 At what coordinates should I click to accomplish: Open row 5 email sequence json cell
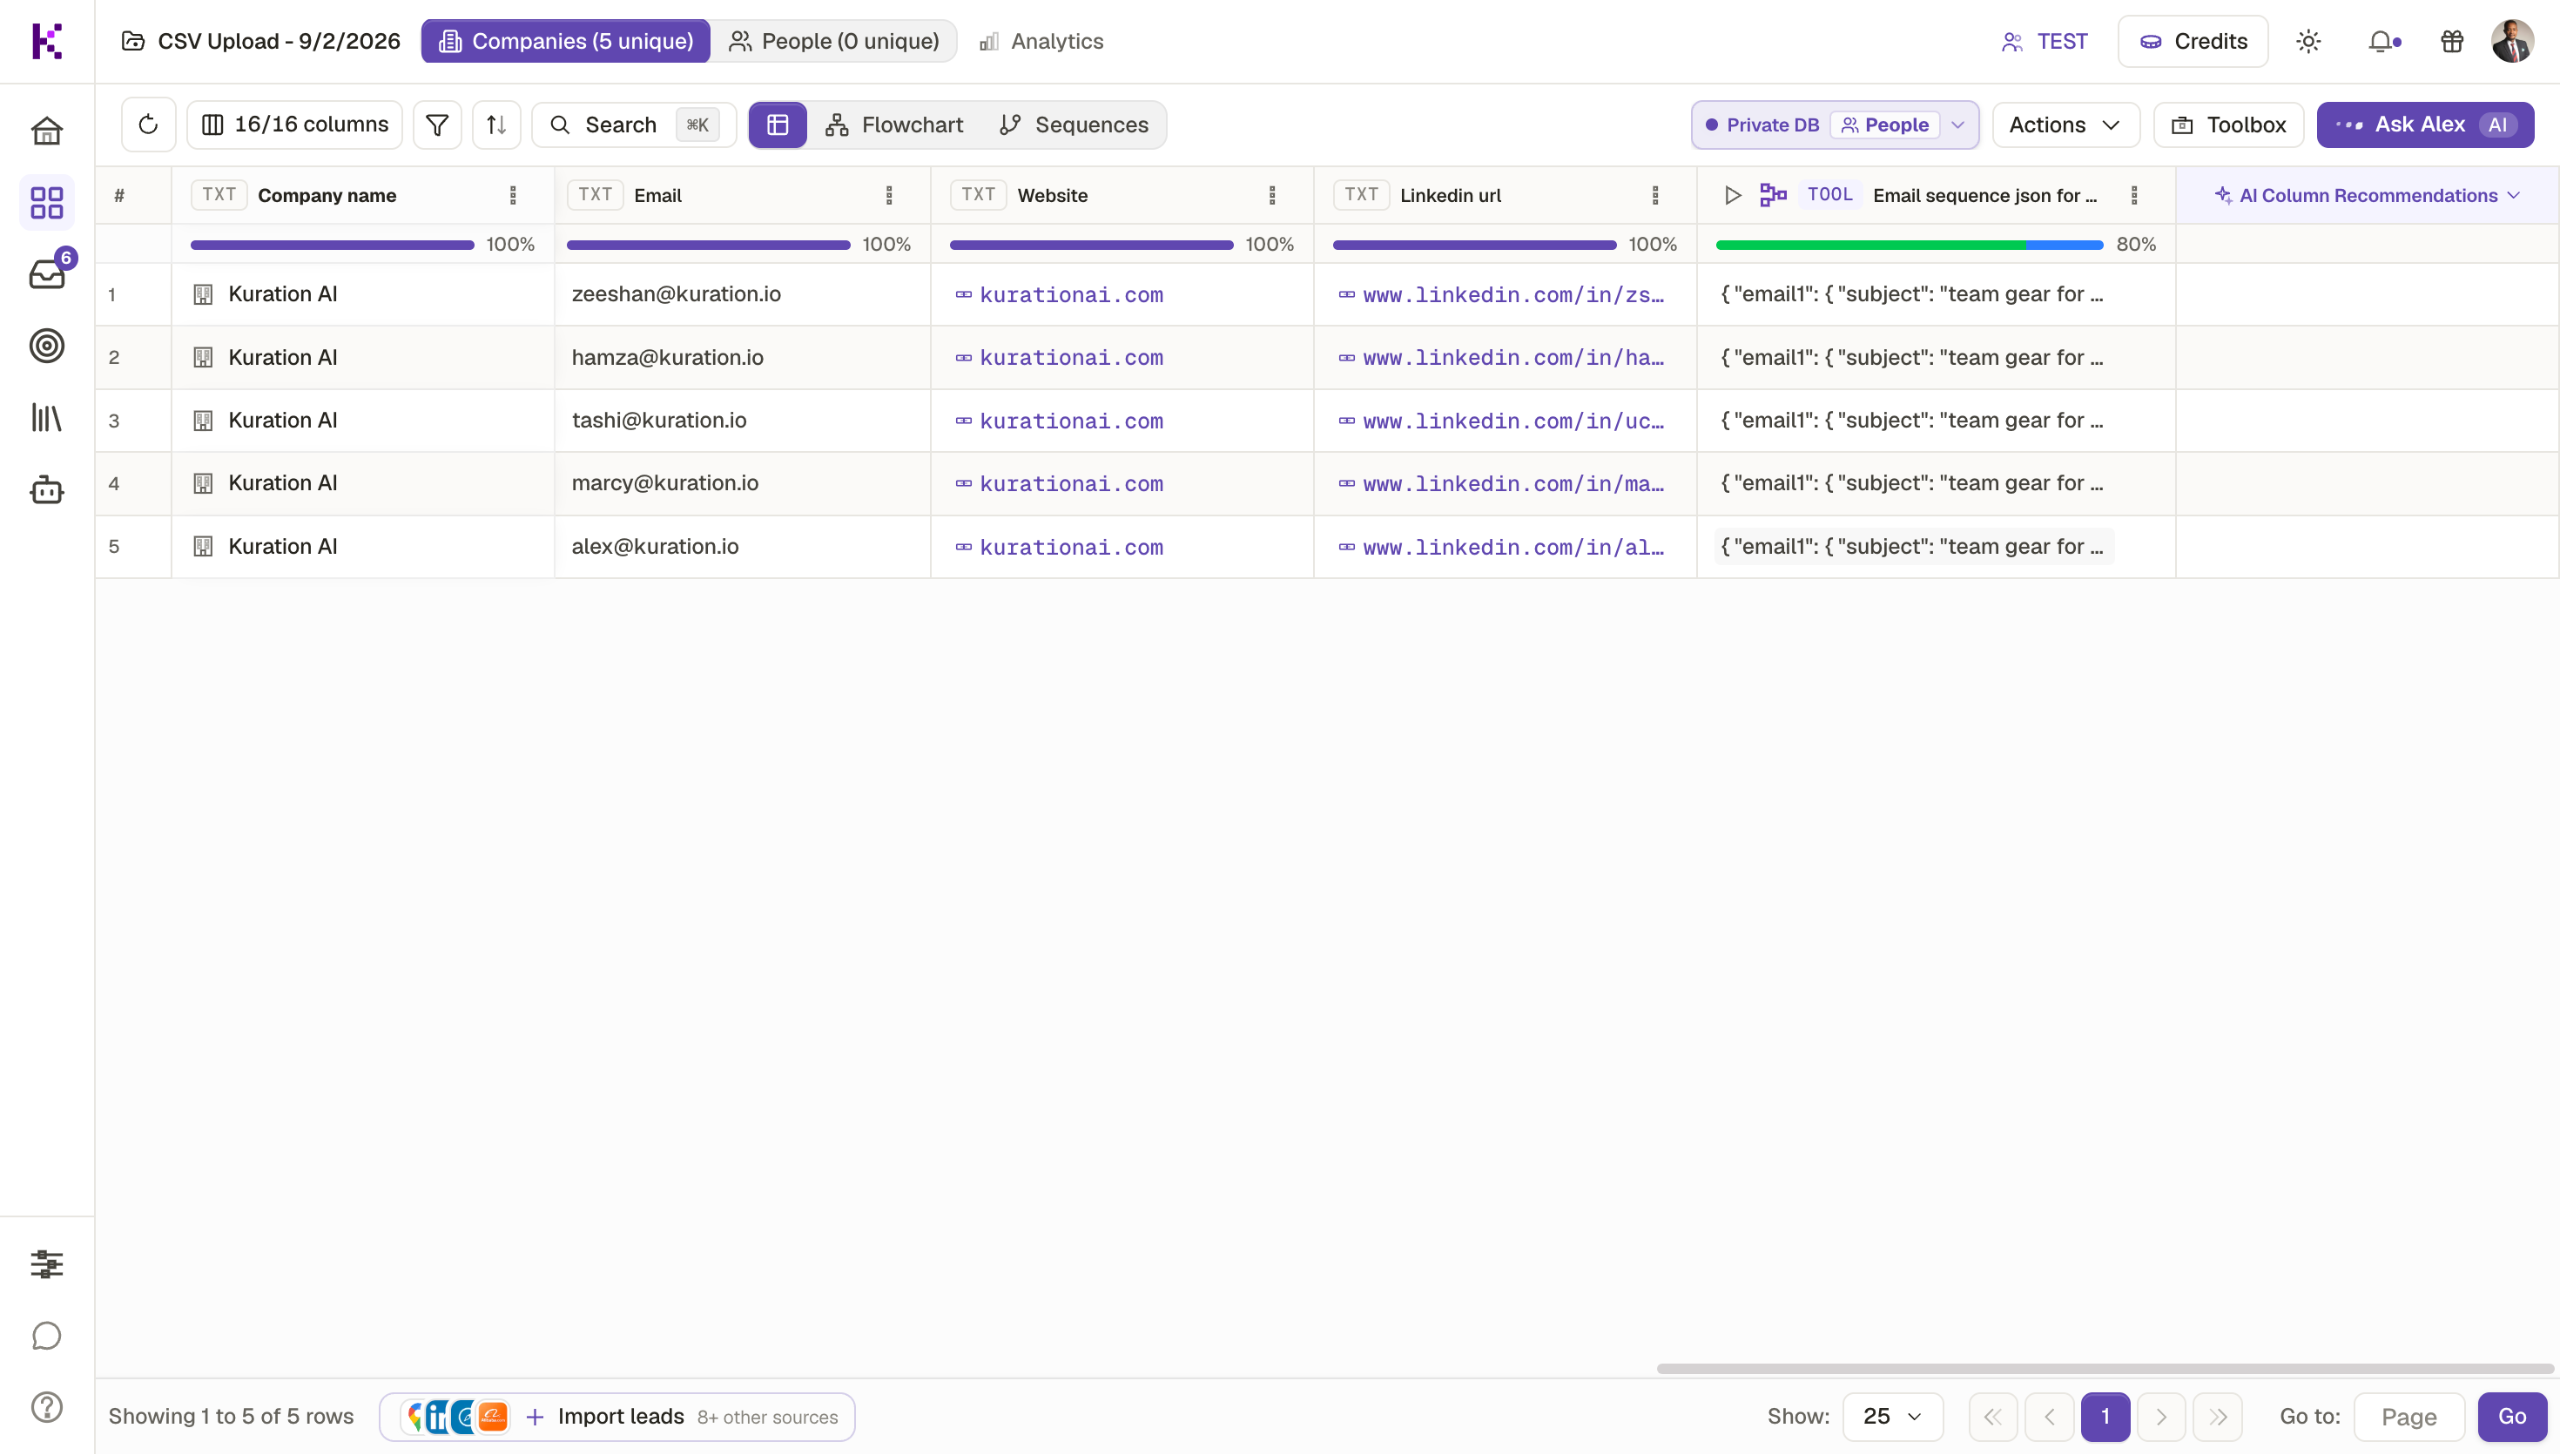point(1913,547)
